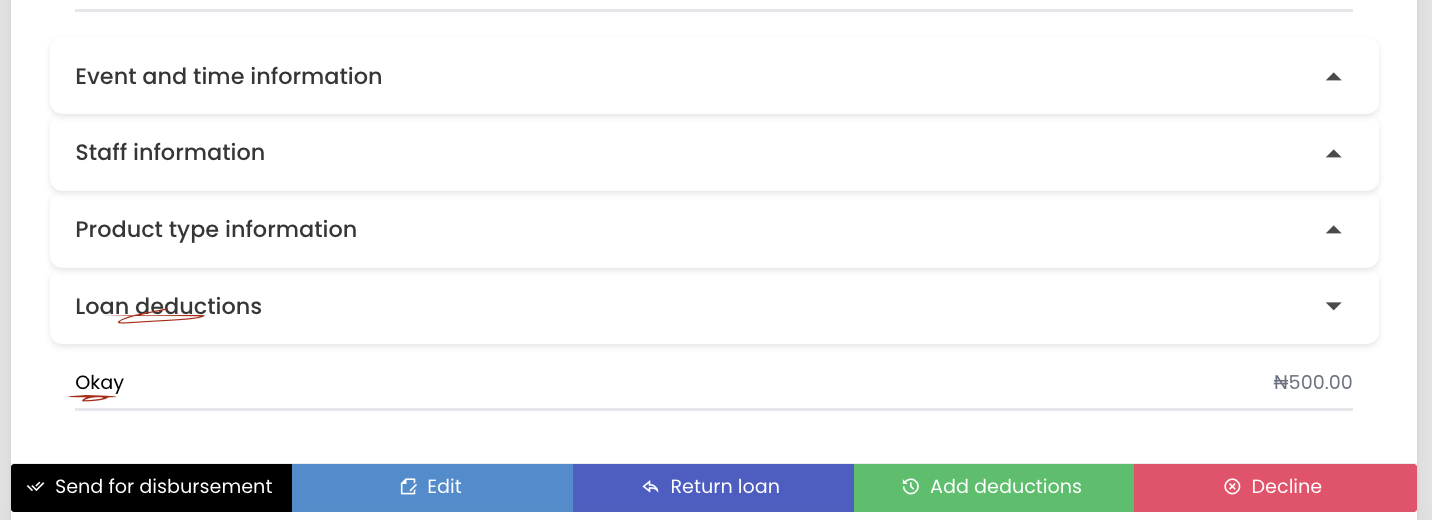Click the reply arrow icon beside Return loan
Screen dimensions: 1432x520
click(x=651, y=487)
